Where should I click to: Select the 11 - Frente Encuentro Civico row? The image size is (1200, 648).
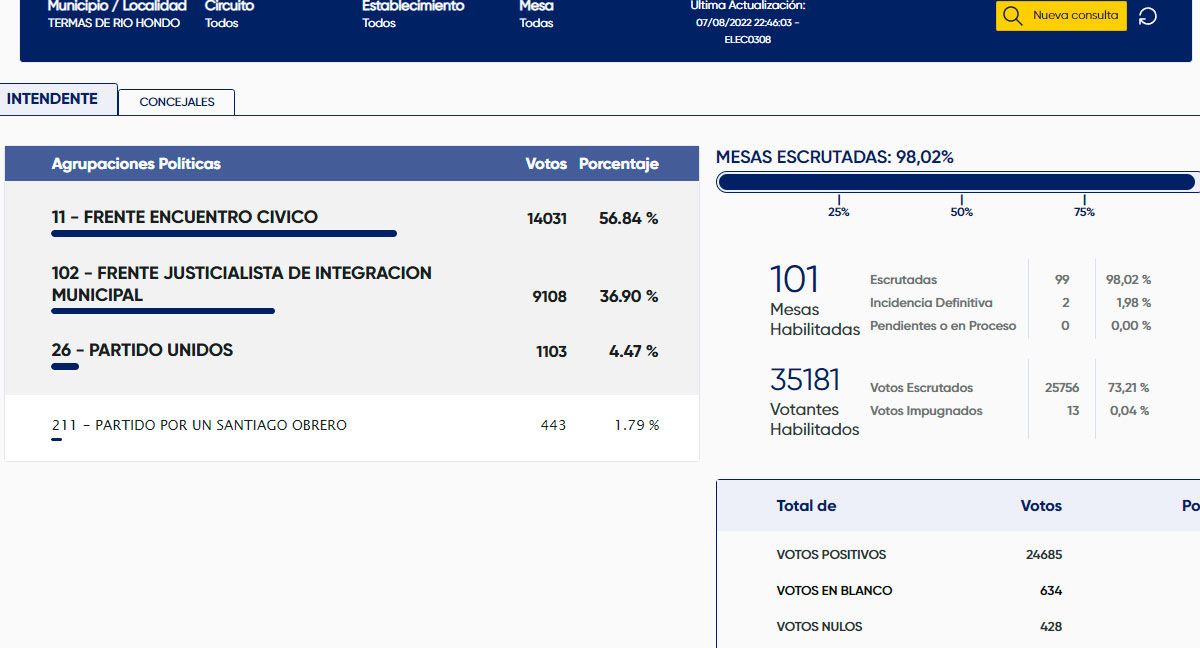(185, 217)
